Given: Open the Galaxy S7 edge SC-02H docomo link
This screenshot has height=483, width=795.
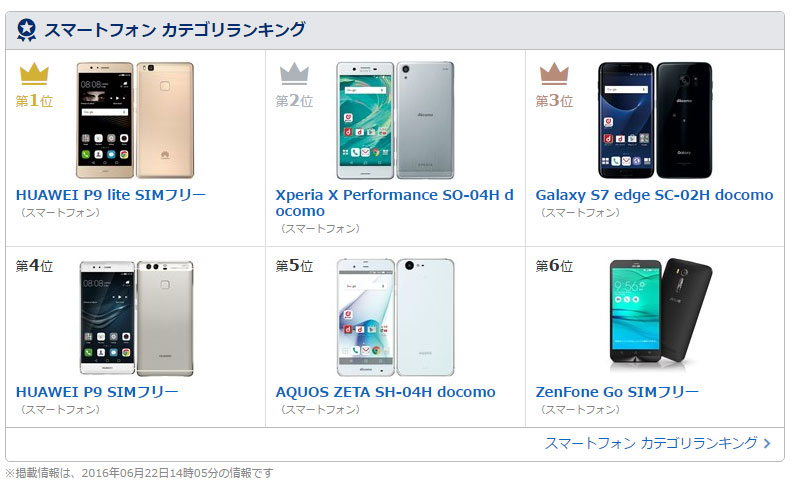Looking at the screenshot, I should point(655,195).
